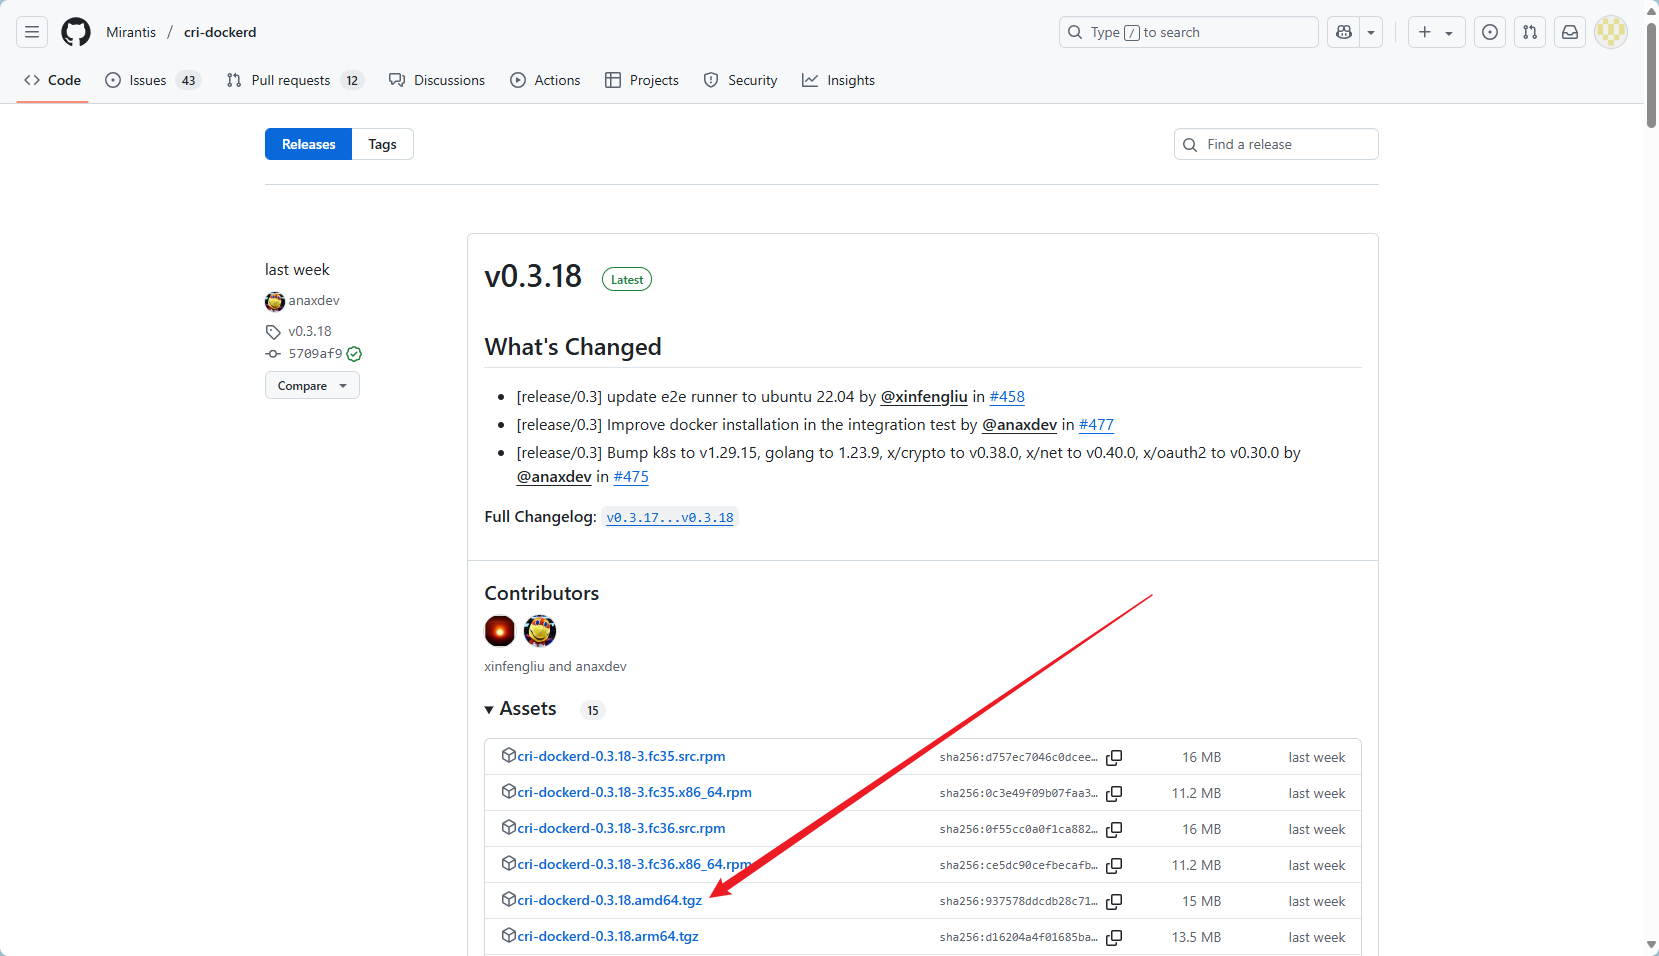
Task: Switch to the Security tab
Action: point(741,80)
